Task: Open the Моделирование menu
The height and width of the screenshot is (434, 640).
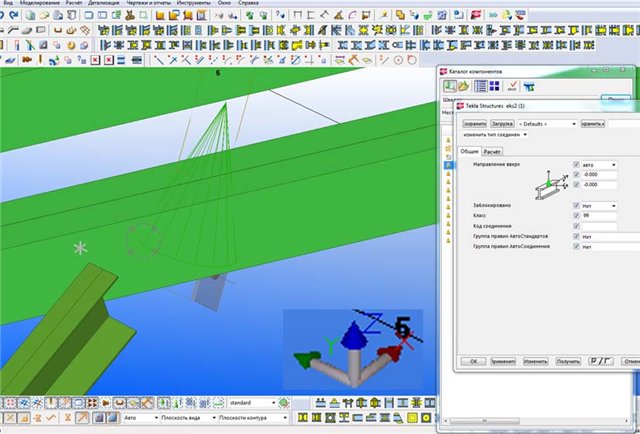Action: tap(39, 4)
